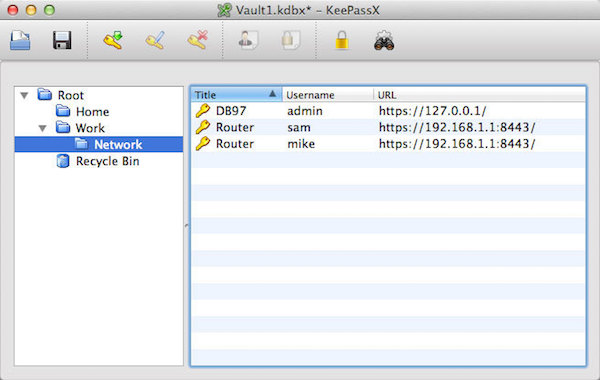Delete entry with the red X key icon
The height and width of the screenshot is (380, 600).
click(x=197, y=40)
